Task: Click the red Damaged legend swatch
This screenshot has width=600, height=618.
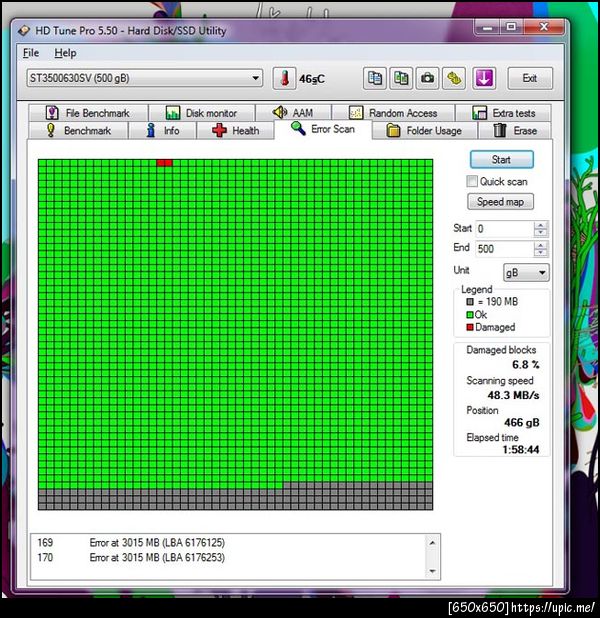Action: click(x=470, y=327)
